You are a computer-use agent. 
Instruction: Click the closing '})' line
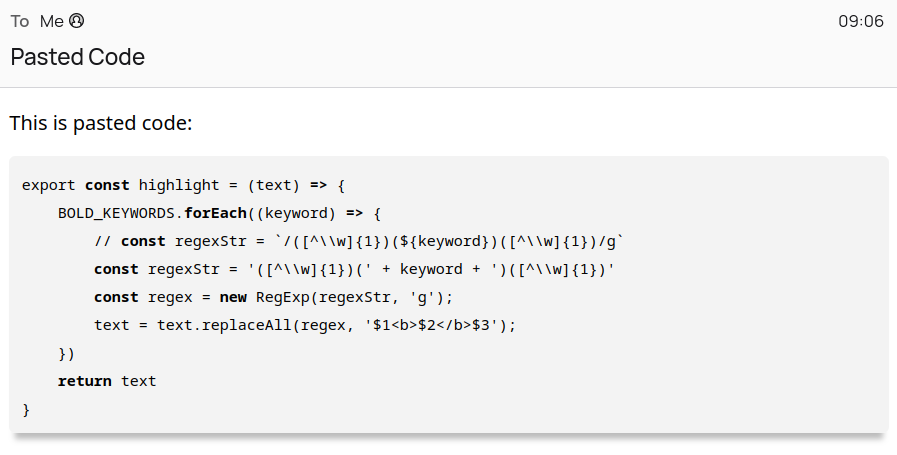66,354
